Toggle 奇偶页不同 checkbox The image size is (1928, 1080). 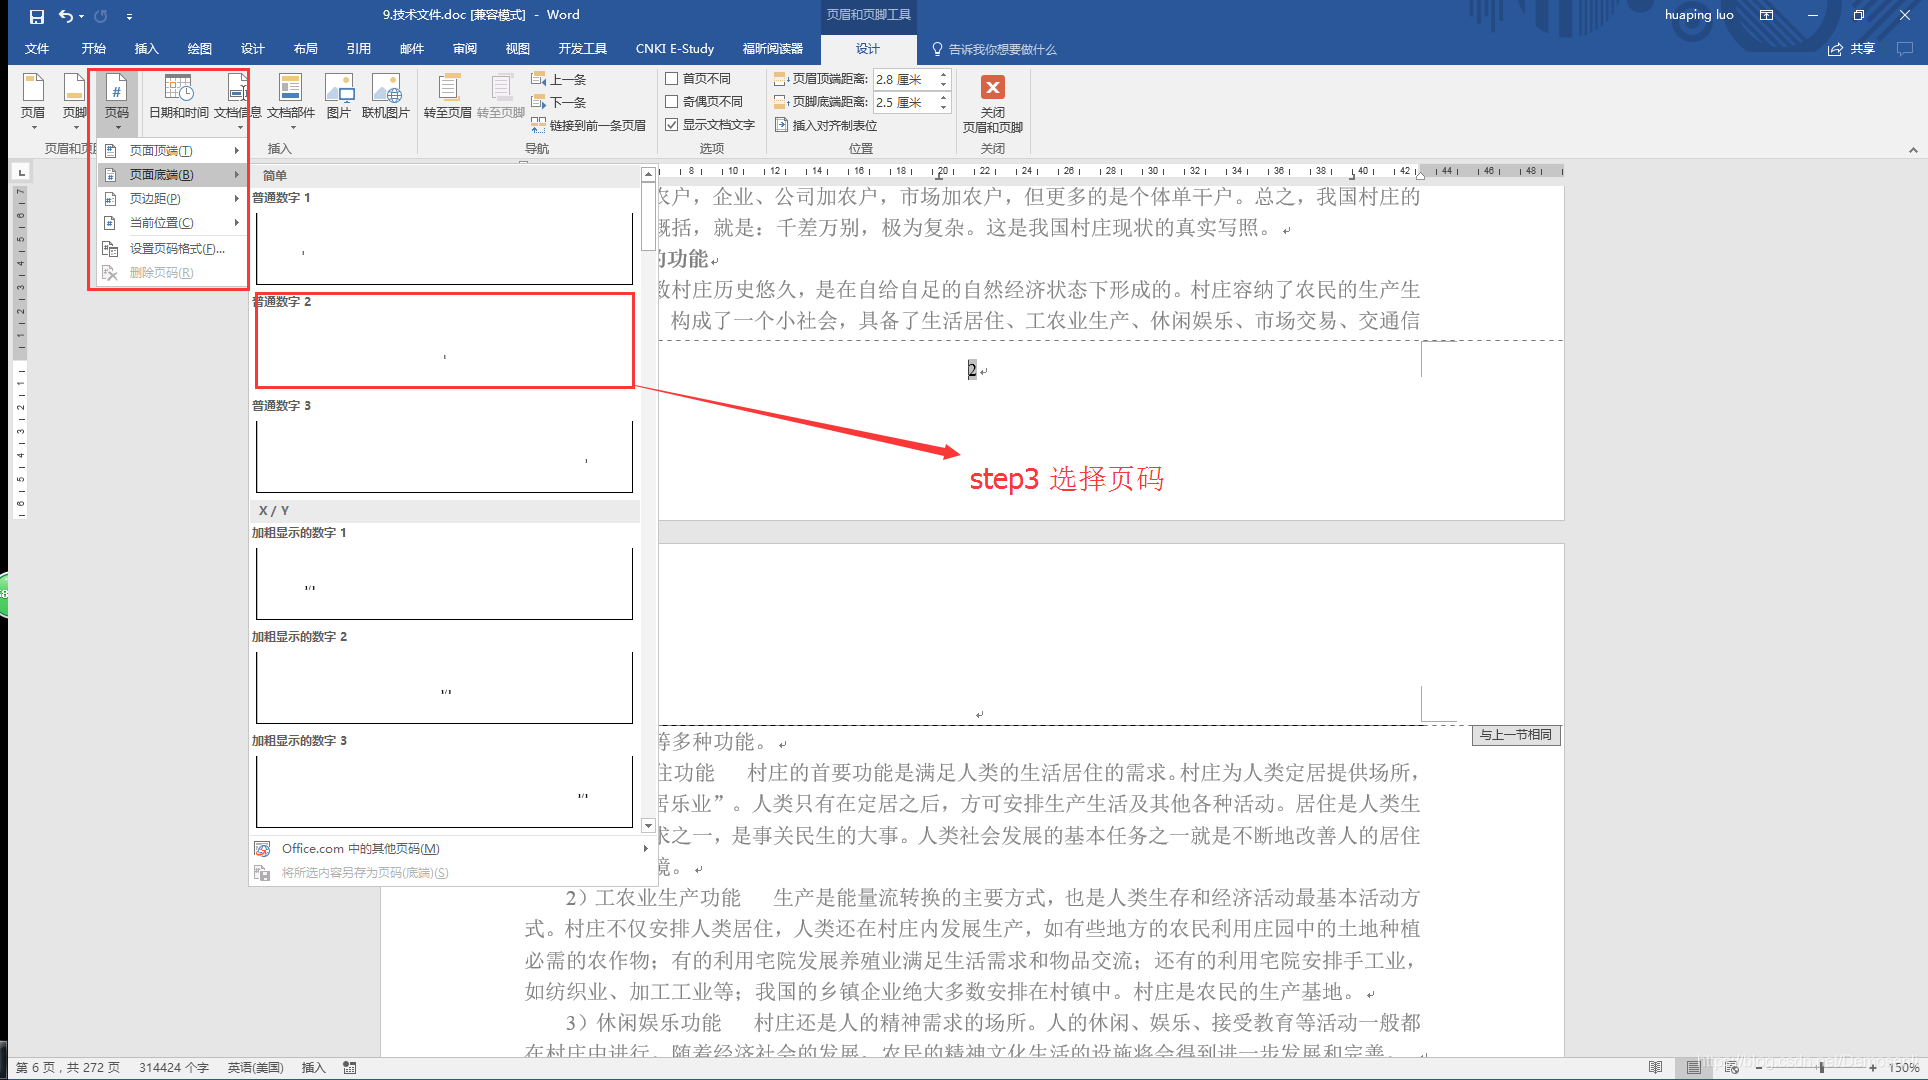672,101
